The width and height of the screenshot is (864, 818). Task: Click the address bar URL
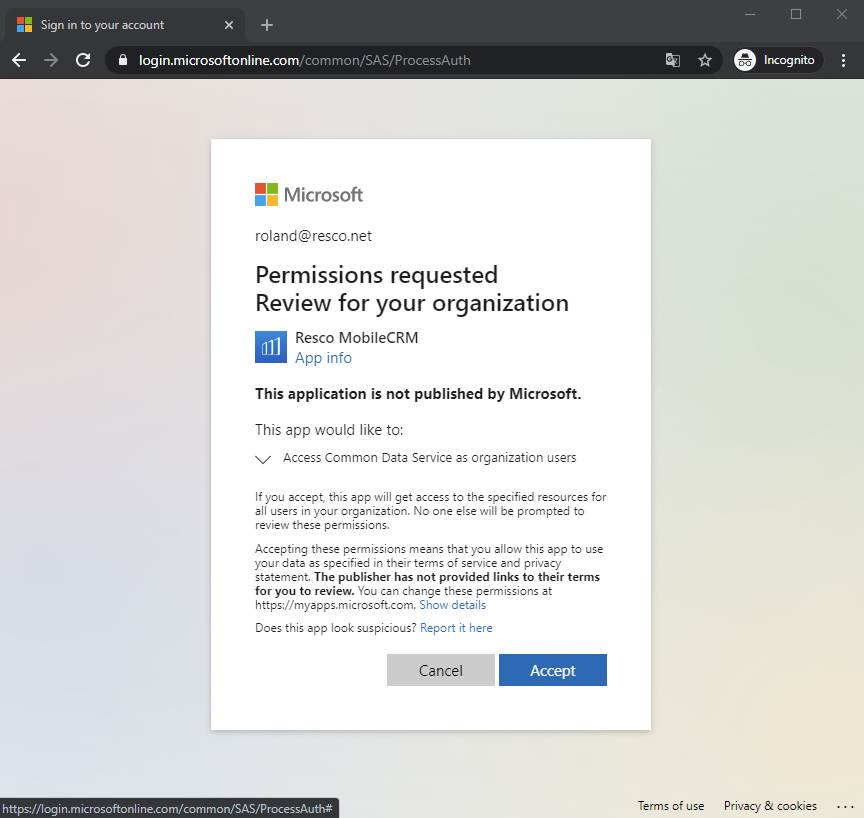[305, 60]
